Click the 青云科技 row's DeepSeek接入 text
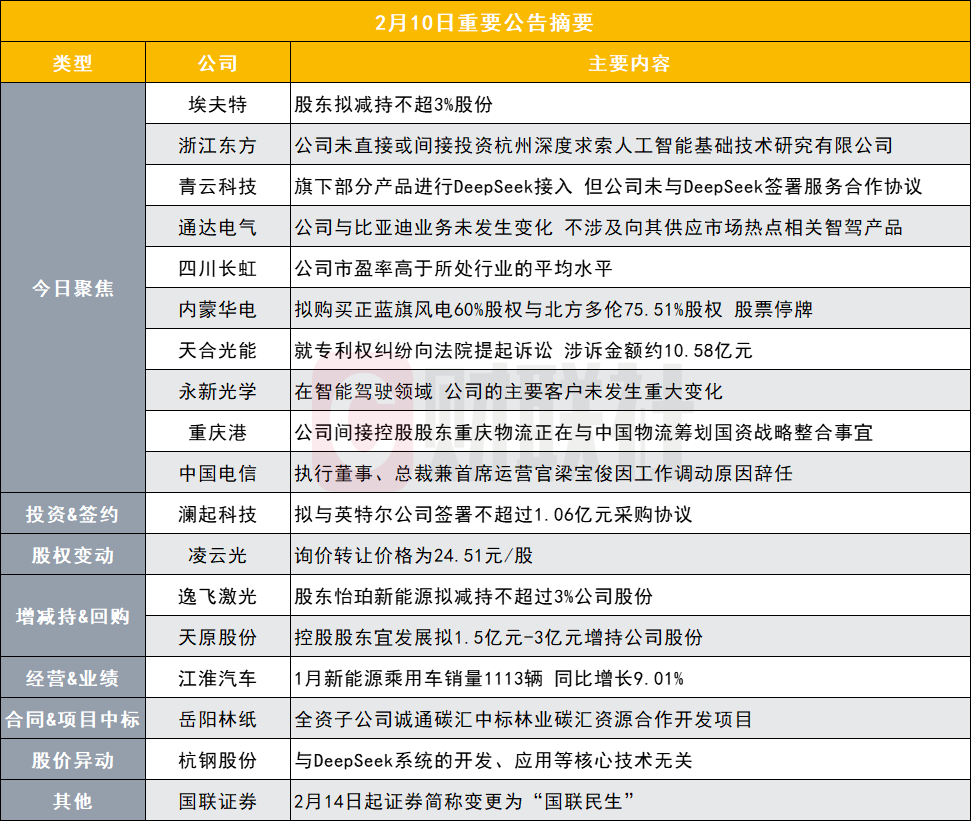This screenshot has height=821, width=971. click(x=608, y=186)
